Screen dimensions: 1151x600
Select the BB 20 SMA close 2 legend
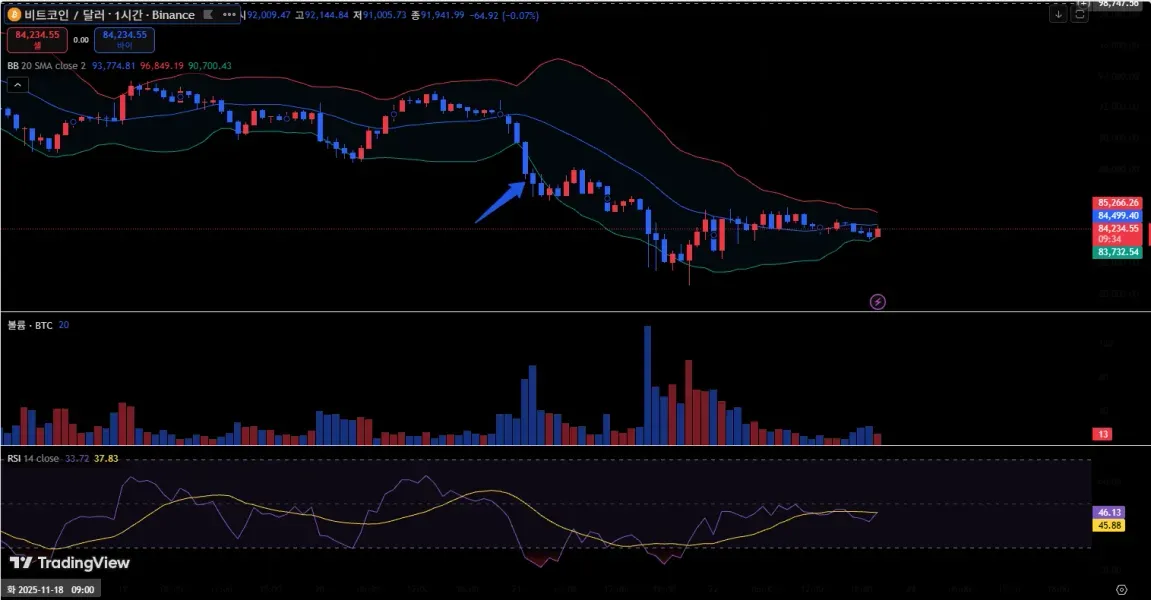click(46, 66)
